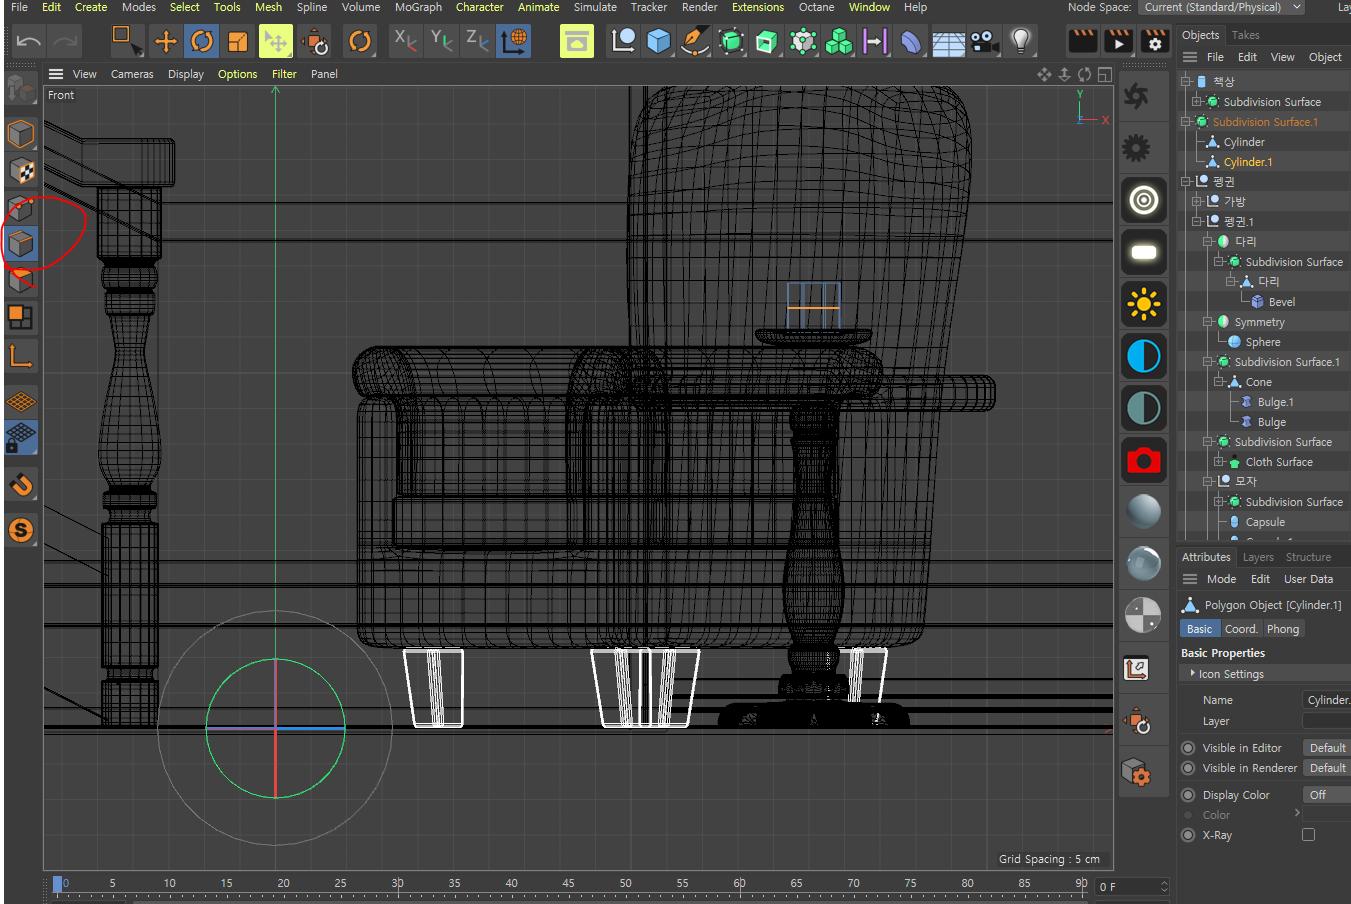Switch to the Layers tab

click(1258, 557)
